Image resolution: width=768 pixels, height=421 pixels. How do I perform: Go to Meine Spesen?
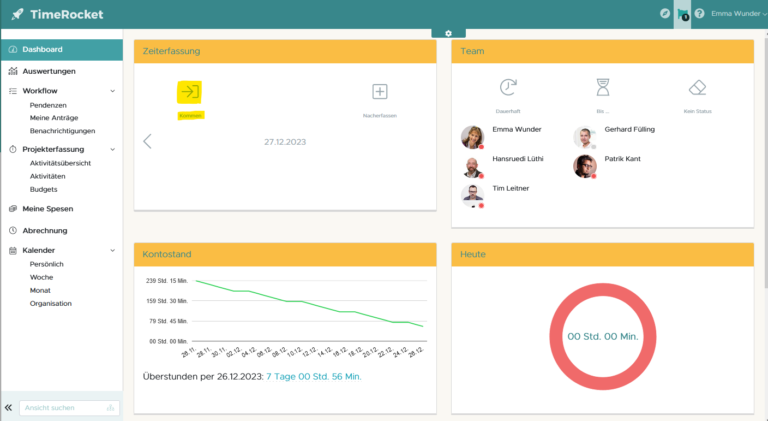coord(48,208)
